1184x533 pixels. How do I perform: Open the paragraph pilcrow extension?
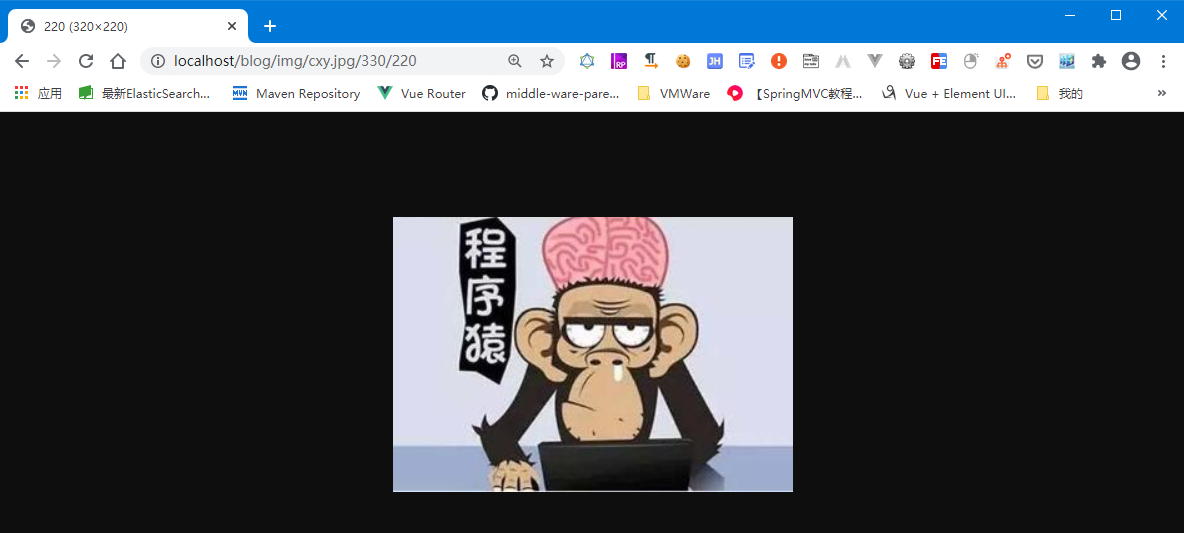tap(651, 61)
